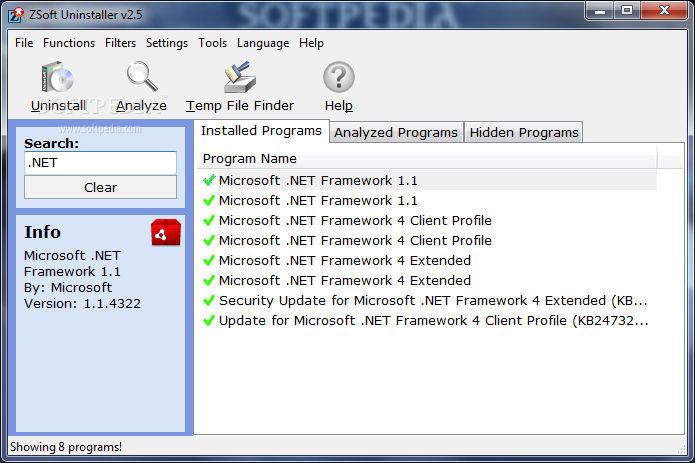Open the Help menu in menu bar
This screenshot has height=463, width=695.
click(x=311, y=43)
